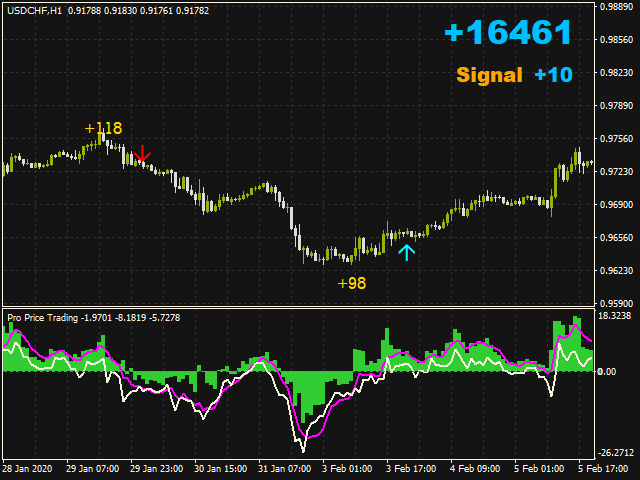640x480 pixels.
Task: Select the +98 profit label
Action: [352, 283]
